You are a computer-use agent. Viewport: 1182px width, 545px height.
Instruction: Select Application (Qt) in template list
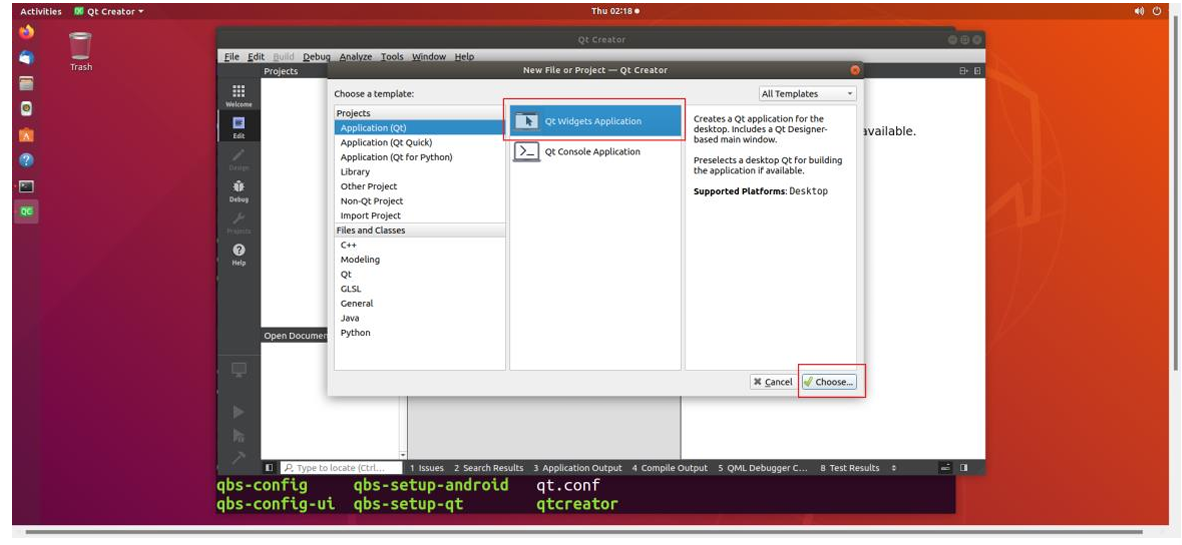[x=419, y=128]
